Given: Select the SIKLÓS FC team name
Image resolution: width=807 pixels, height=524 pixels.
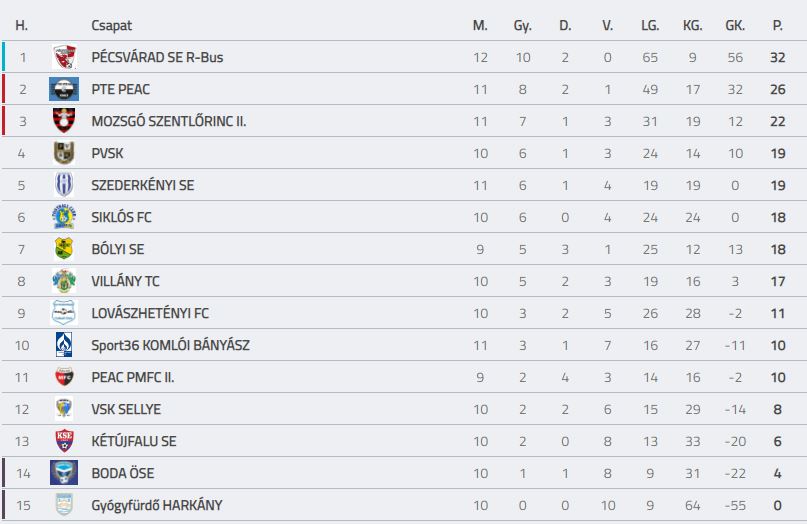Looking at the screenshot, I should 121,217.
